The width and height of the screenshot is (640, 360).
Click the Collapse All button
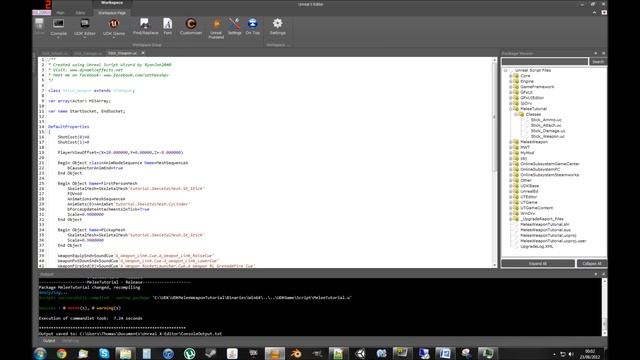(591, 264)
